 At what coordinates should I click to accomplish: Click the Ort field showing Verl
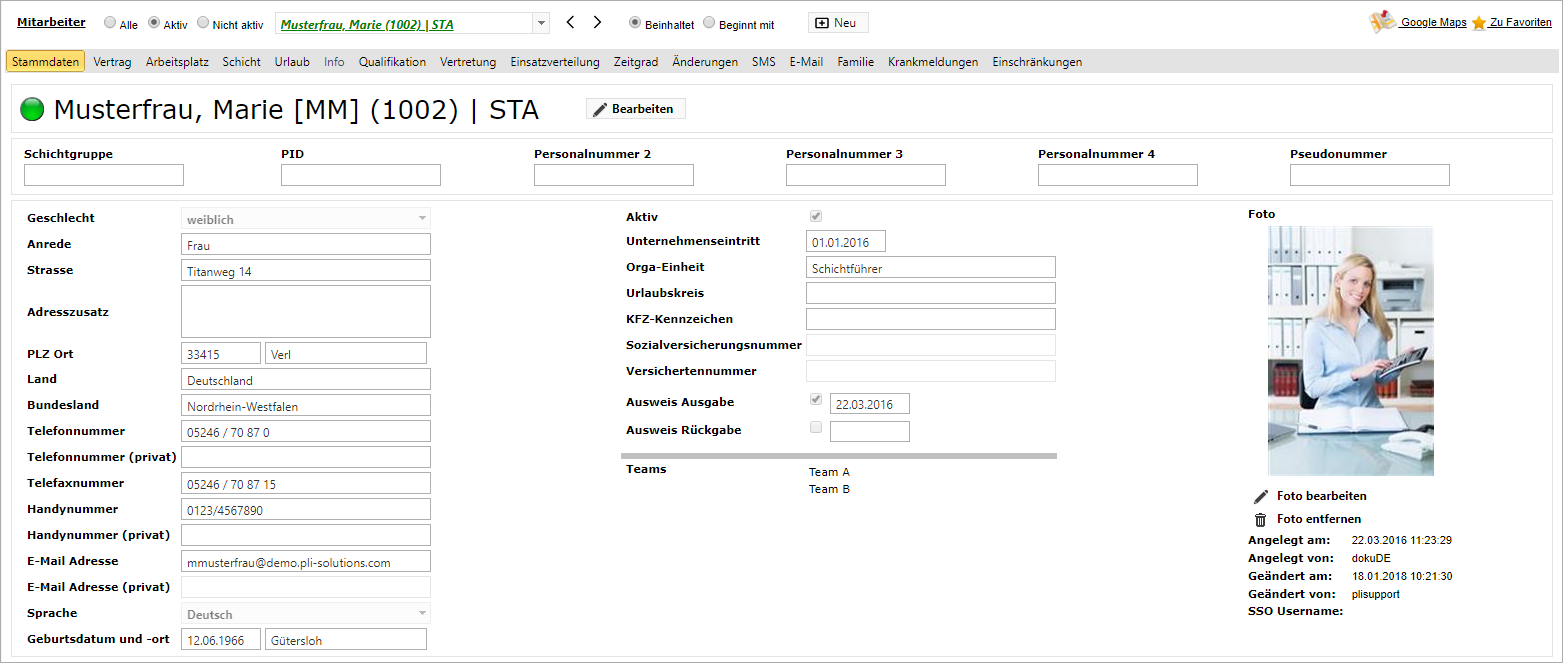pos(346,353)
